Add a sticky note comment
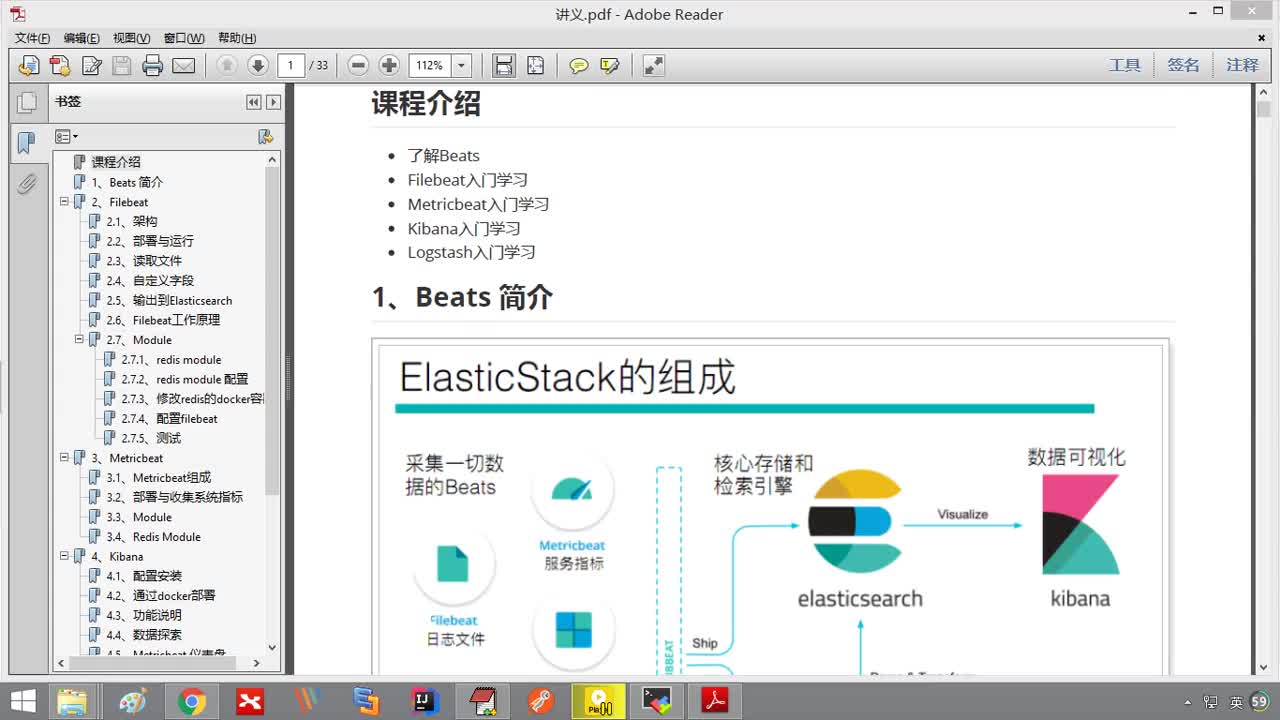 click(579, 66)
